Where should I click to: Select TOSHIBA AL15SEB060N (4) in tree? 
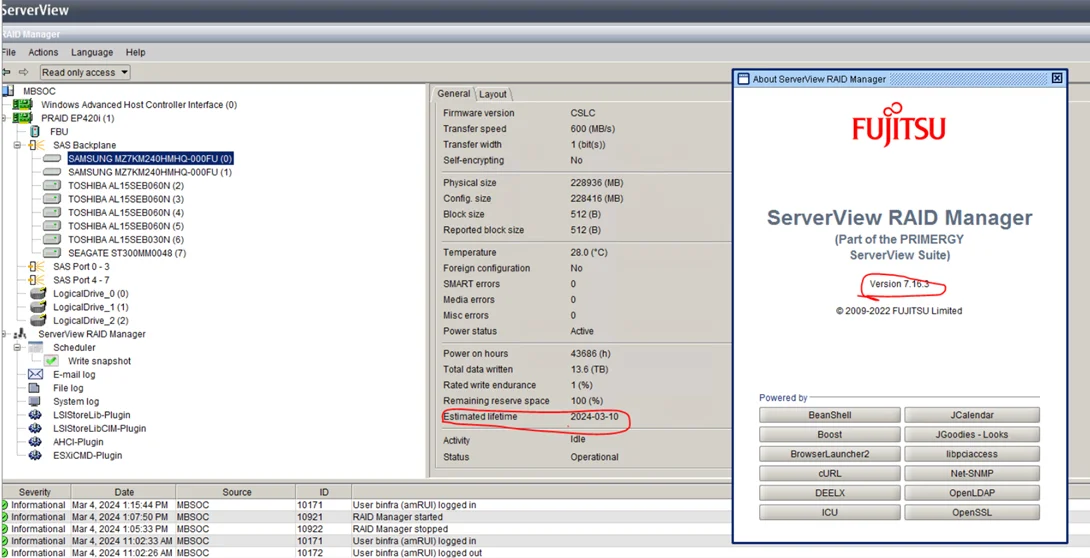tap(126, 213)
